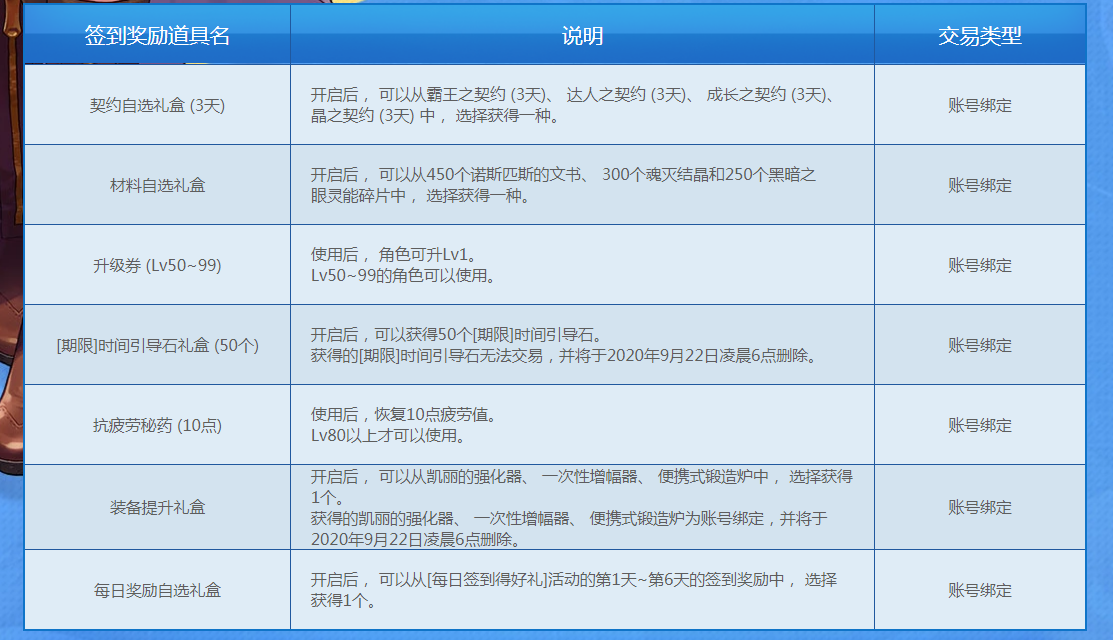Click the 升级券 (Lv50~99) item name
This screenshot has height=640, width=1113.
157,265
